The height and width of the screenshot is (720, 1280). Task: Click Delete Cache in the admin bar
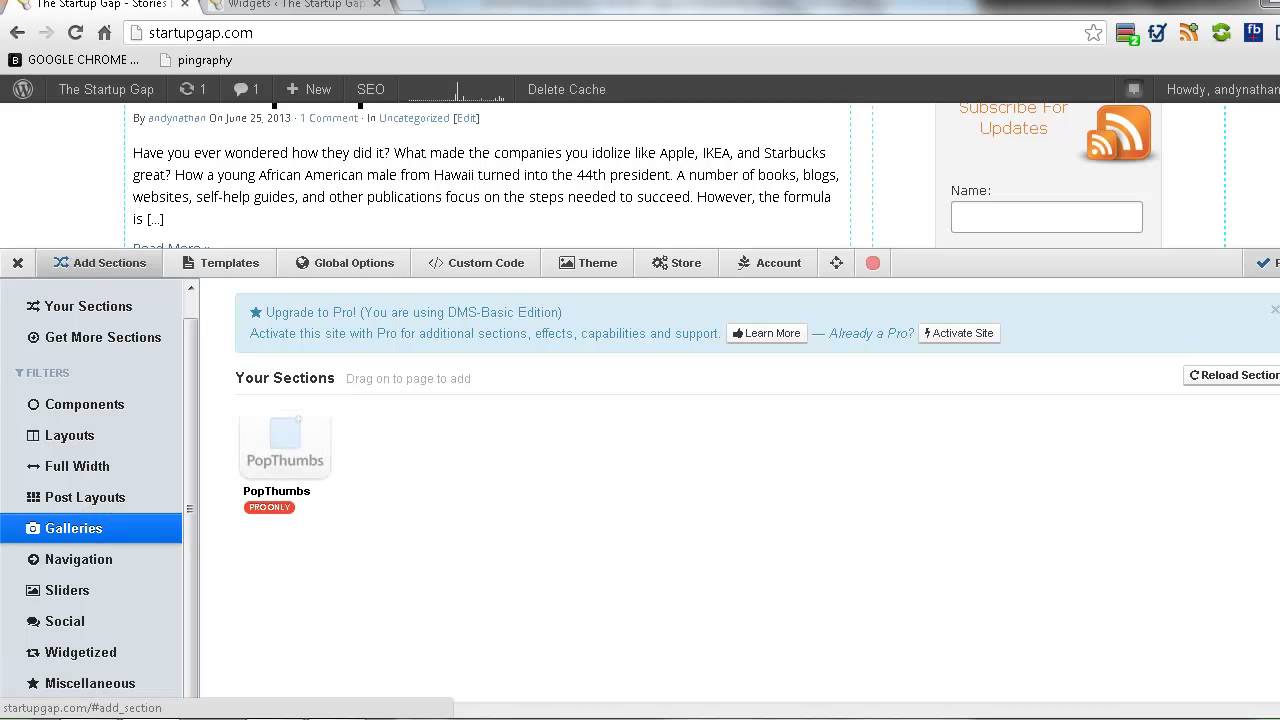[x=567, y=89]
